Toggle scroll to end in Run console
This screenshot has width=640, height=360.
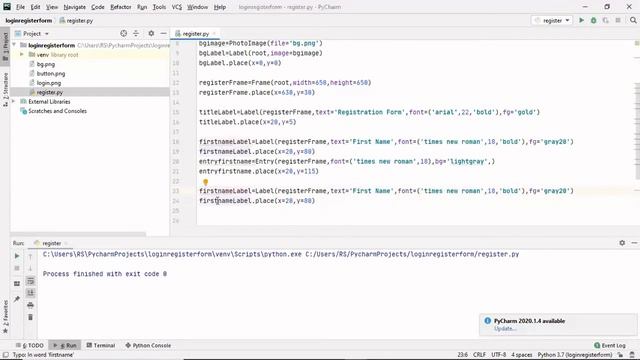tap(30, 293)
